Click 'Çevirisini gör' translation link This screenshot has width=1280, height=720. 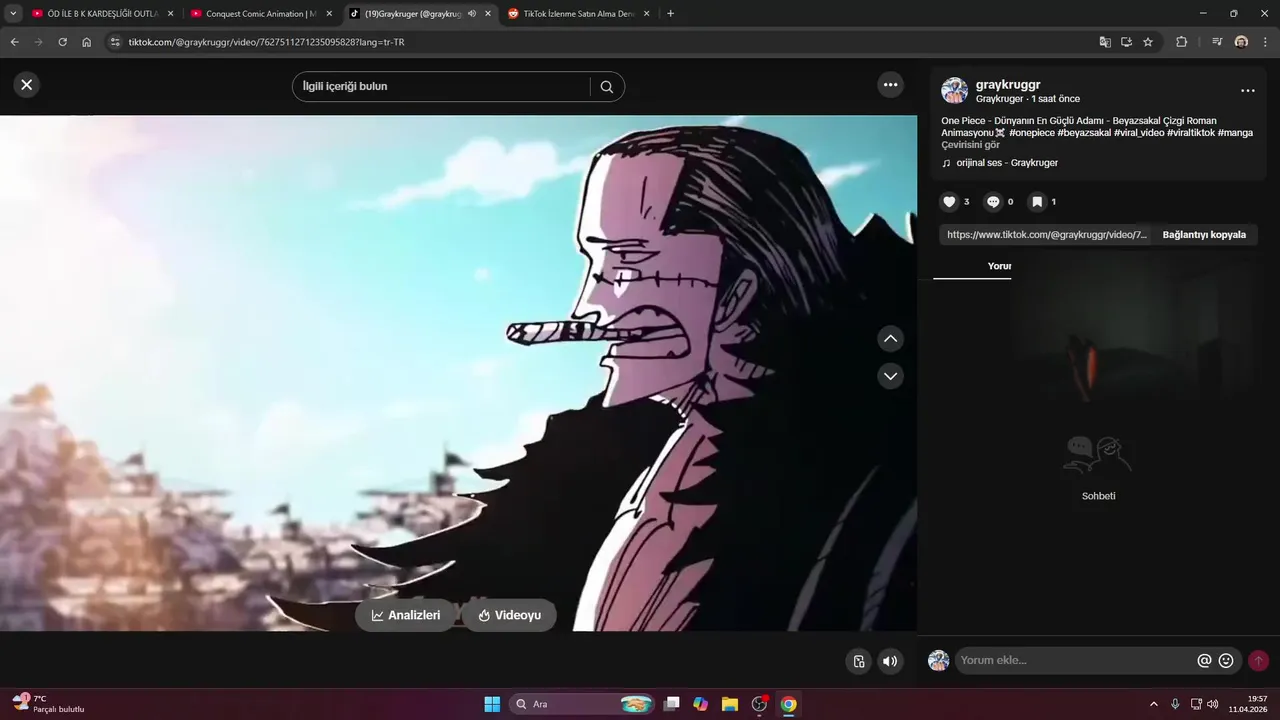click(x=970, y=145)
